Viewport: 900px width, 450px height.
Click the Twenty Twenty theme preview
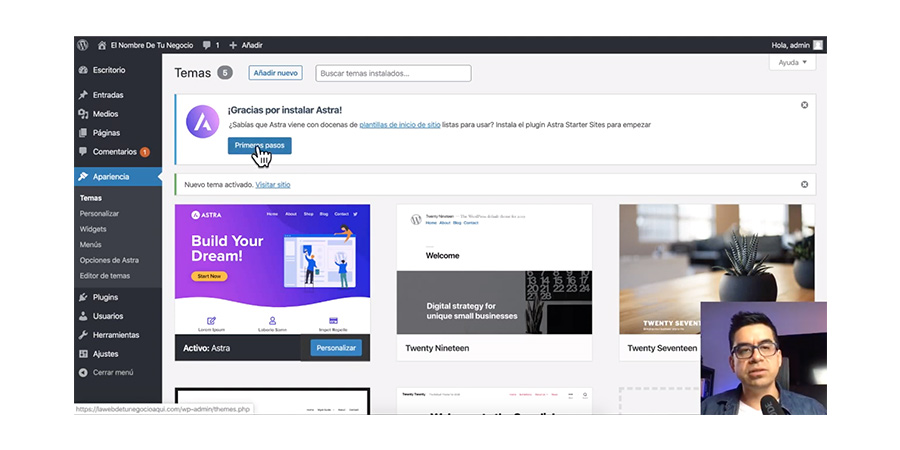point(494,401)
